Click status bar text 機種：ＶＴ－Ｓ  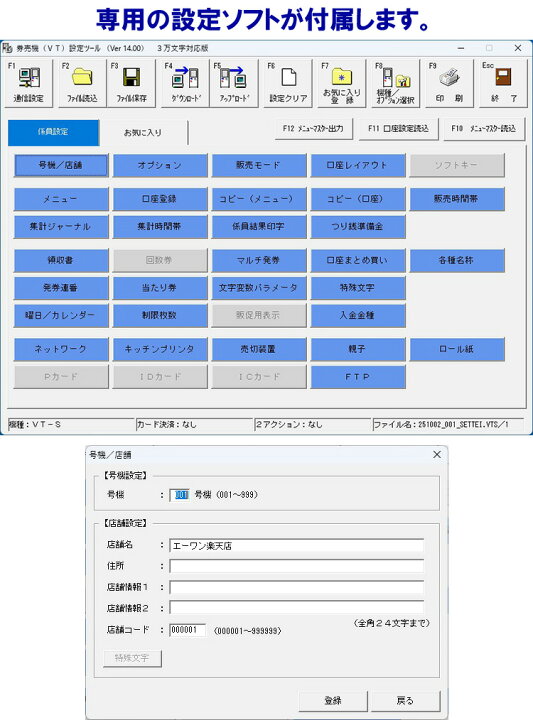click(x=35, y=425)
